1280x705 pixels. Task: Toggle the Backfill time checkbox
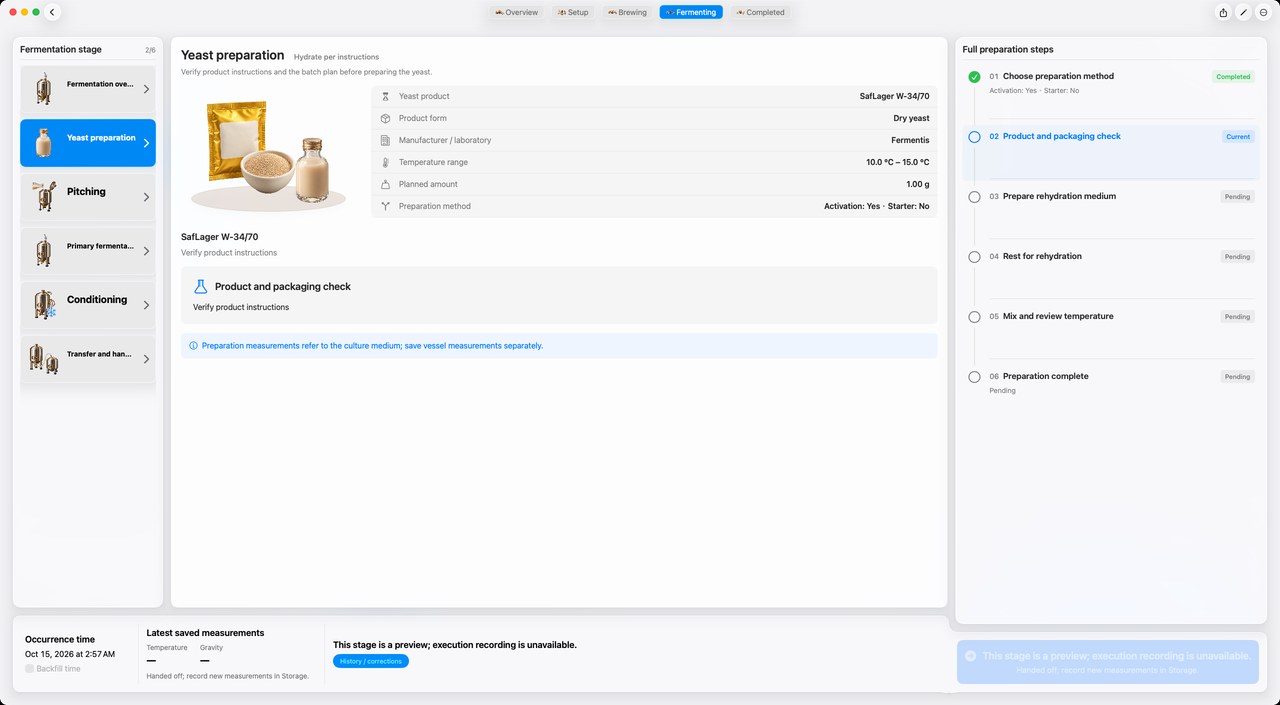pyautogui.click(x=30, y=669)
